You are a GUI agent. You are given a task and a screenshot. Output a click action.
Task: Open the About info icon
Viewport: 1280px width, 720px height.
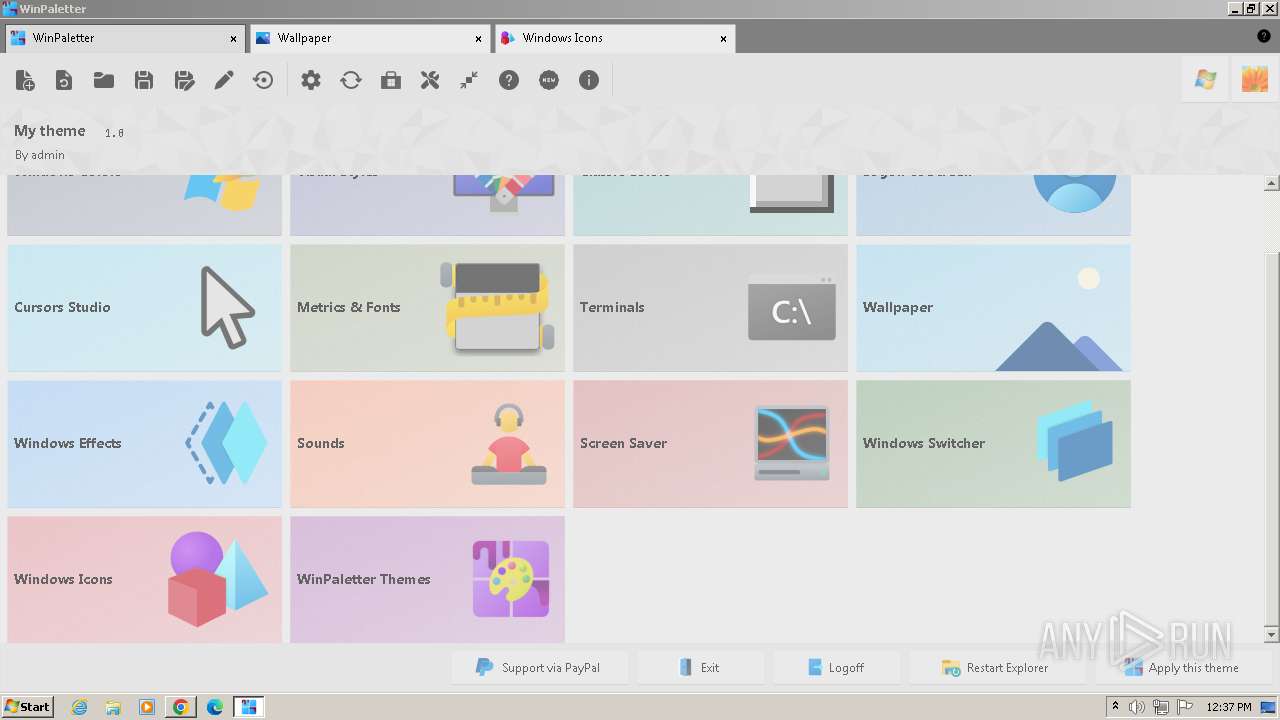[x=589, y=80]
